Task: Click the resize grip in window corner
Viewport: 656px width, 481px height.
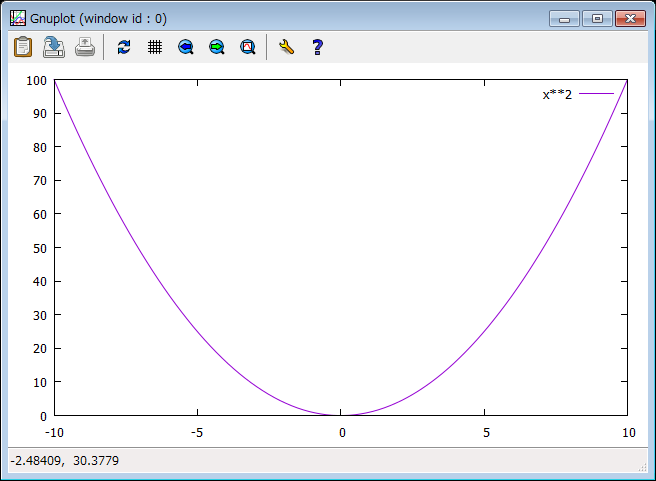Action: [643, 467]
